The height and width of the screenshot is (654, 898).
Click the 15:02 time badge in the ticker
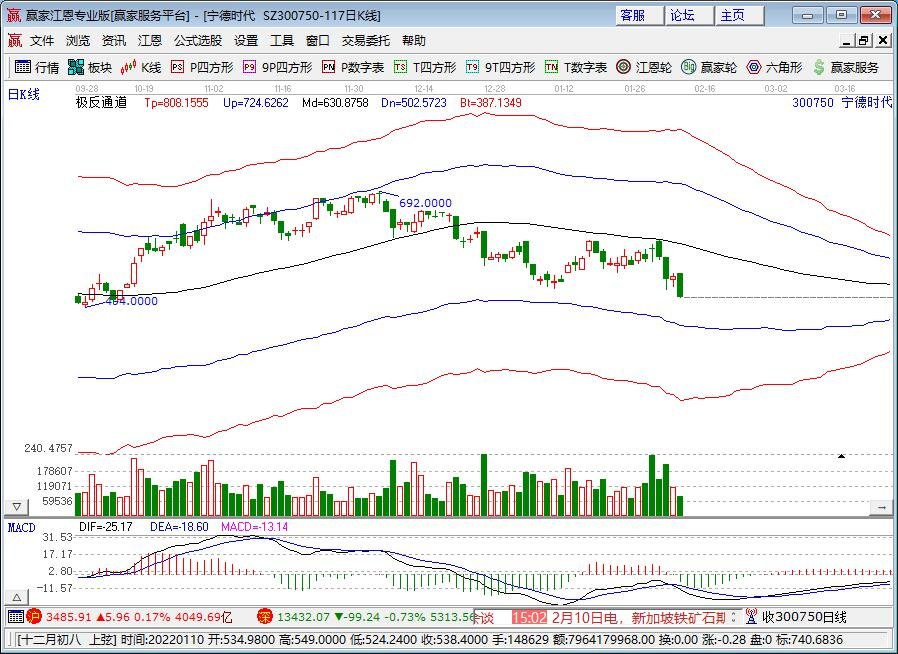tap(529, 617)
